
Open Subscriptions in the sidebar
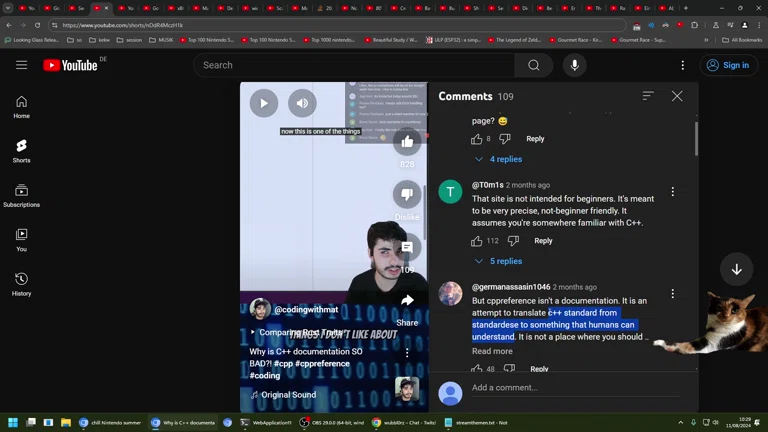[21, 195]
